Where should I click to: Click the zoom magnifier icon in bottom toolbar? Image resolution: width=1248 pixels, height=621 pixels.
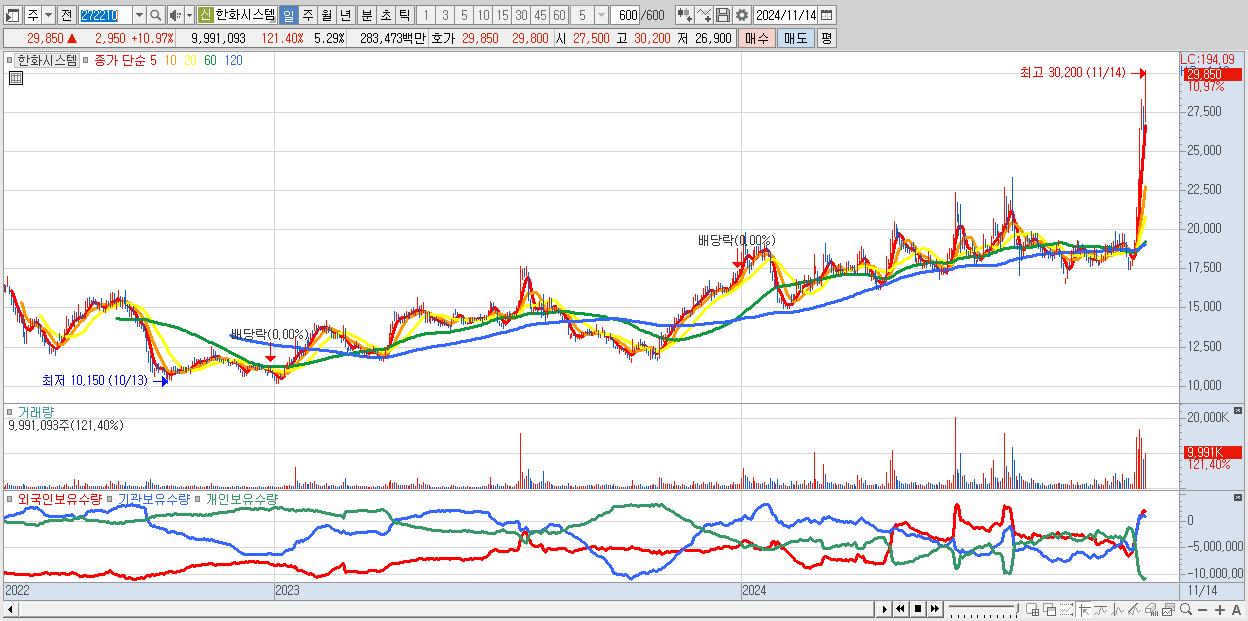(1185, 609)
